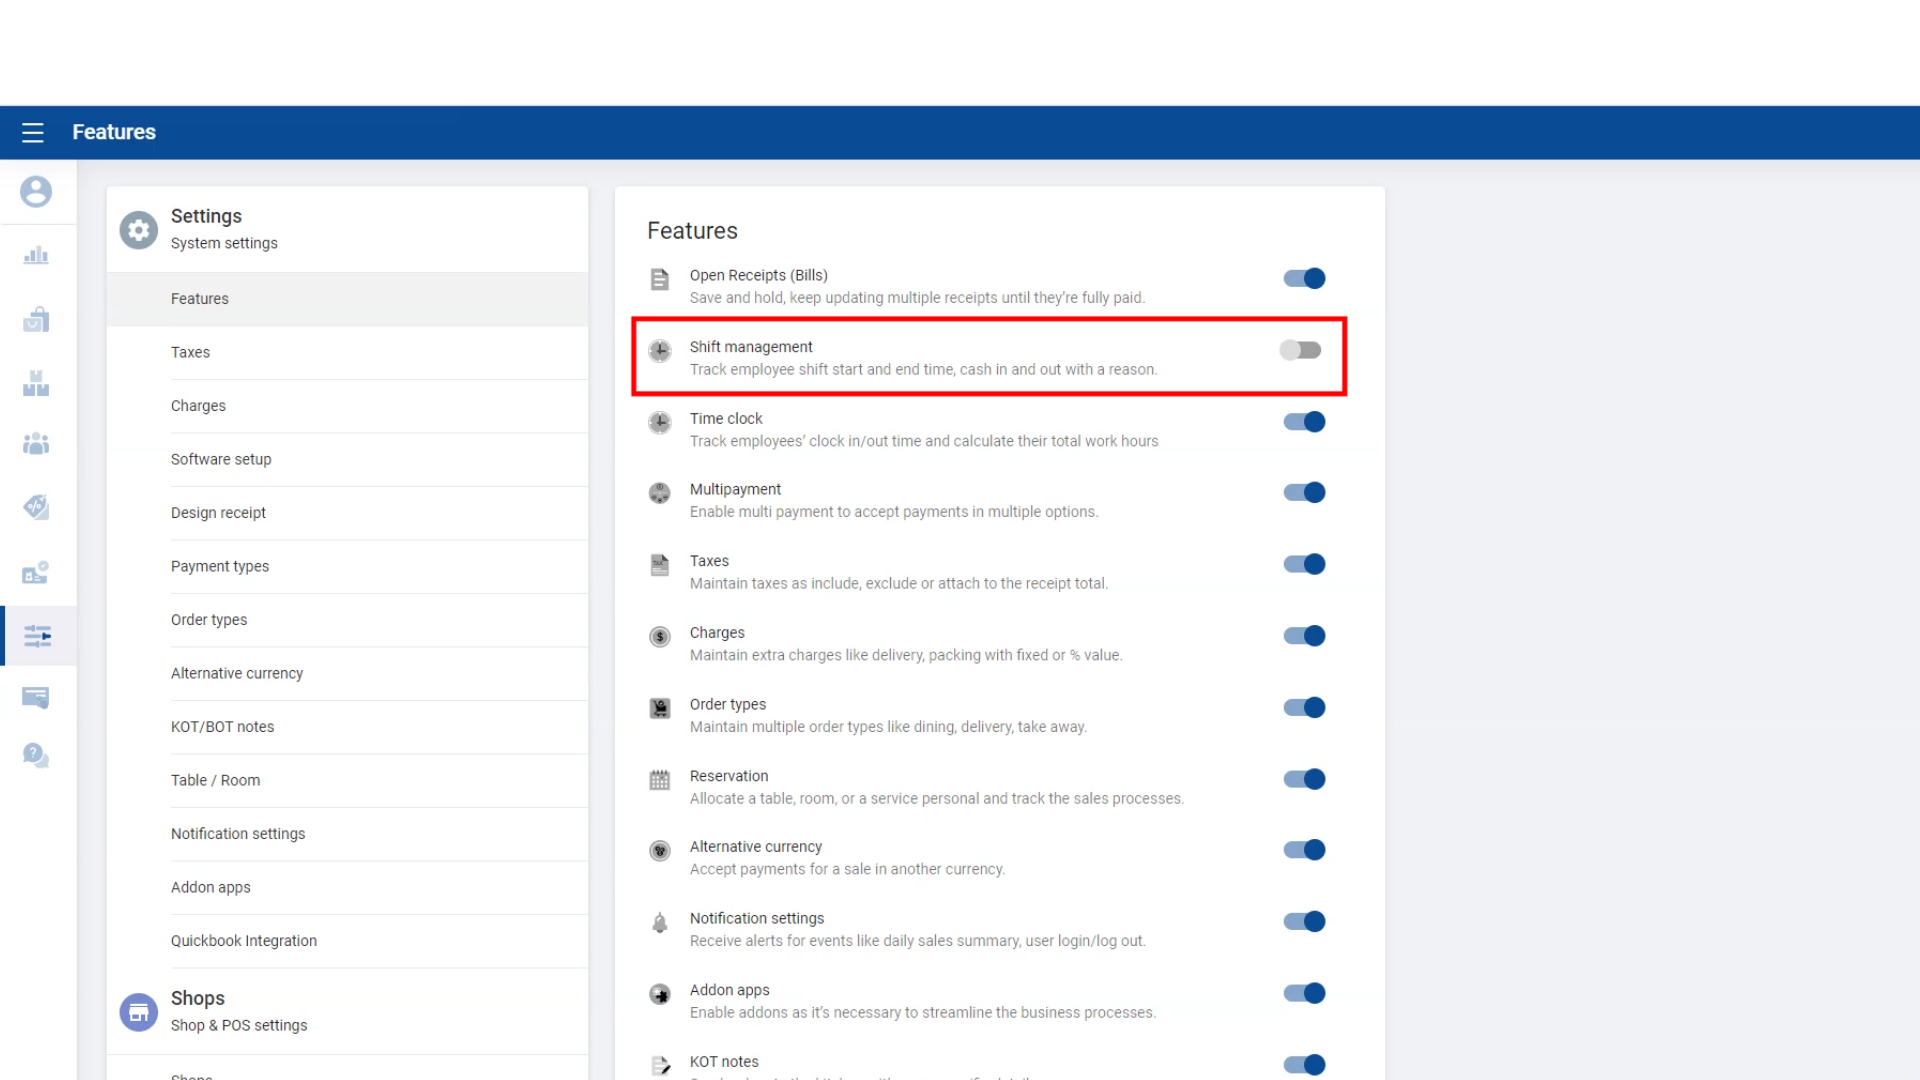Turn off the Multipayment toggle
Screen dimensions: 1920x1080
point(1304,493)
